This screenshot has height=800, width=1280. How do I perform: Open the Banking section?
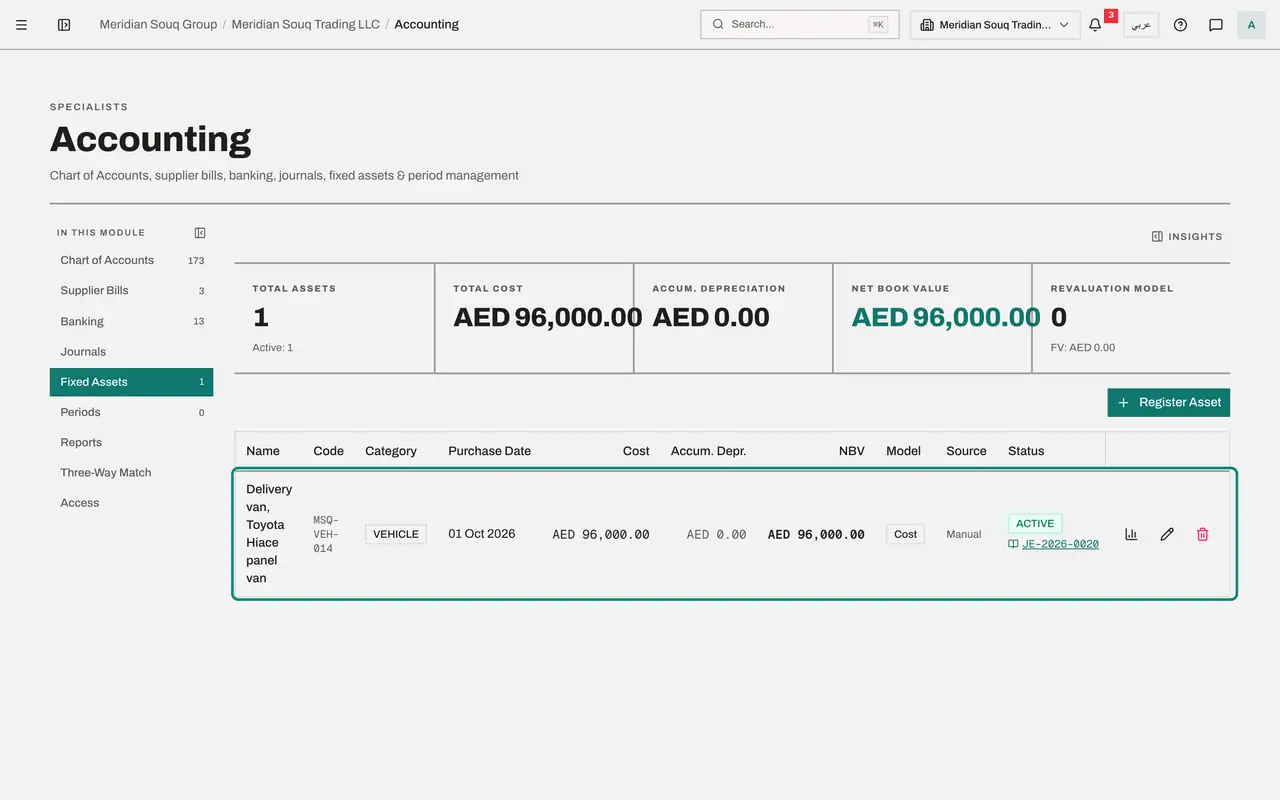[131, 321]
